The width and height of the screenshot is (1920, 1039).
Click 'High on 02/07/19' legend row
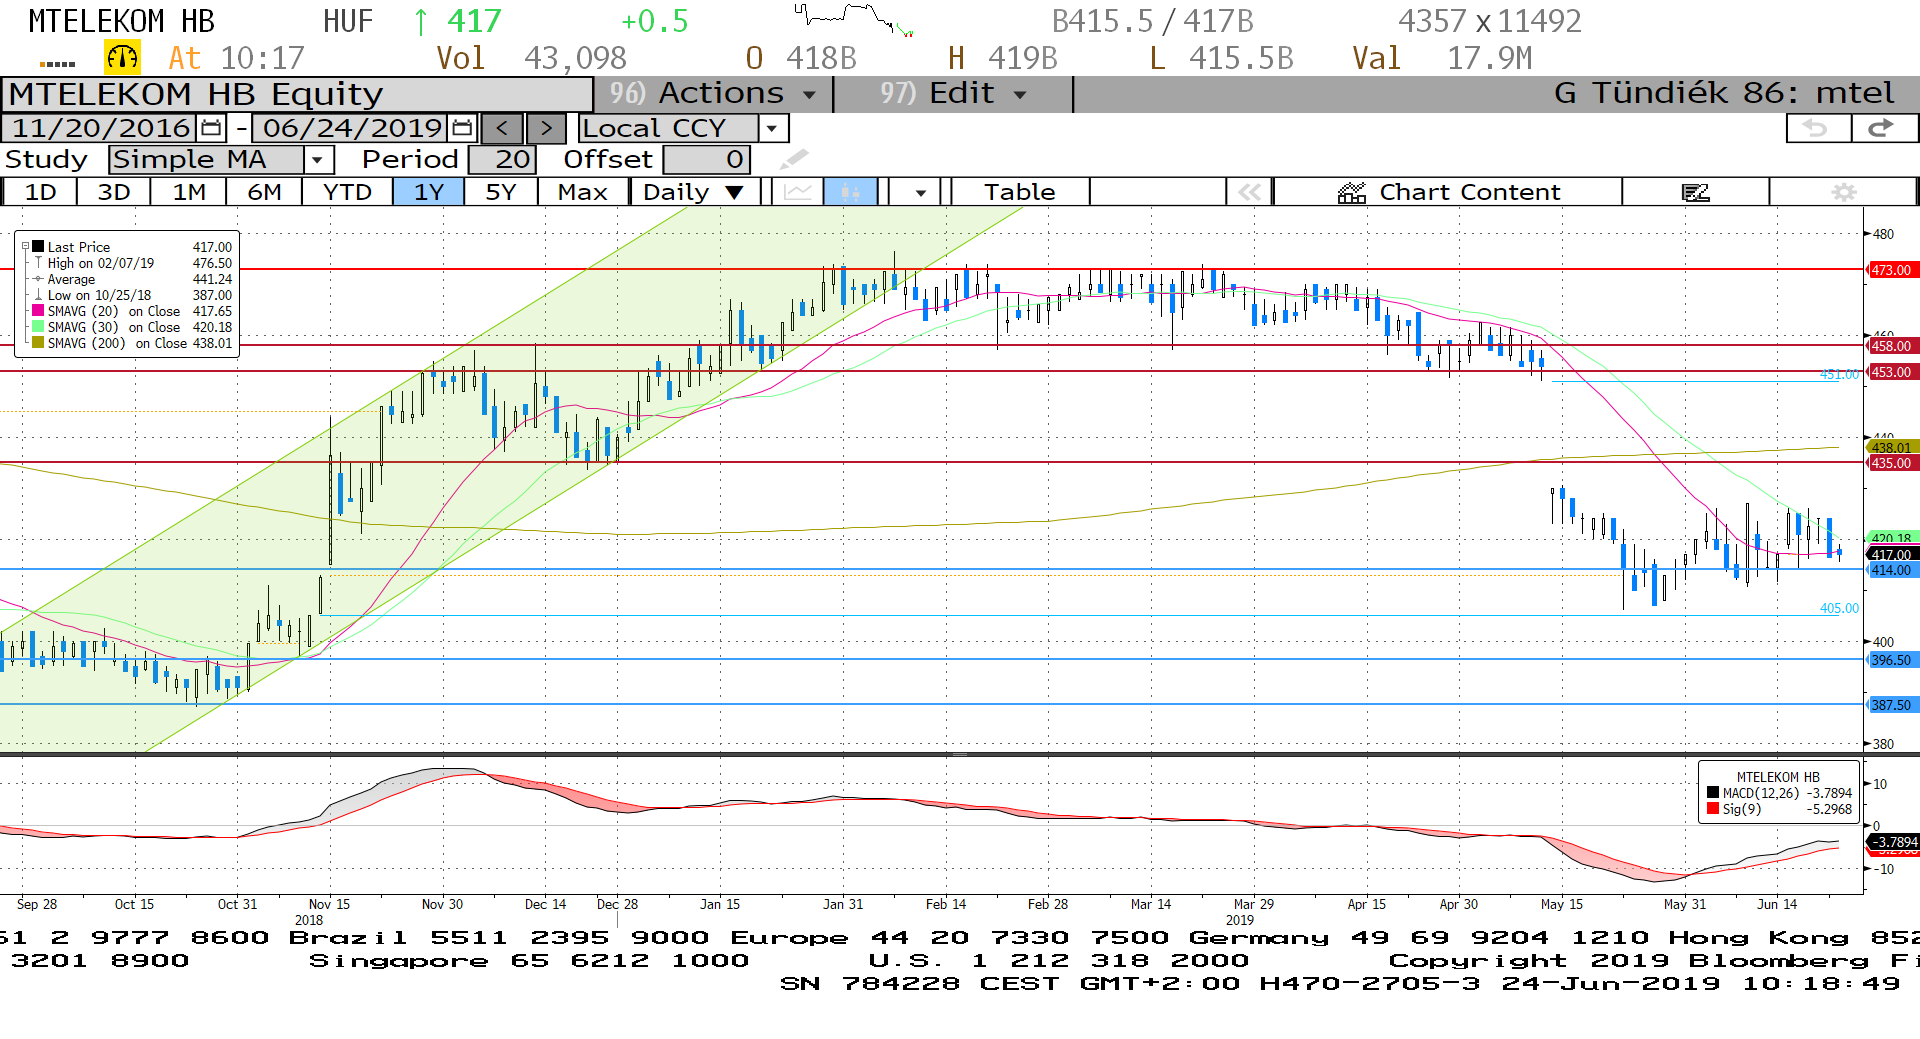pos(132,263)
